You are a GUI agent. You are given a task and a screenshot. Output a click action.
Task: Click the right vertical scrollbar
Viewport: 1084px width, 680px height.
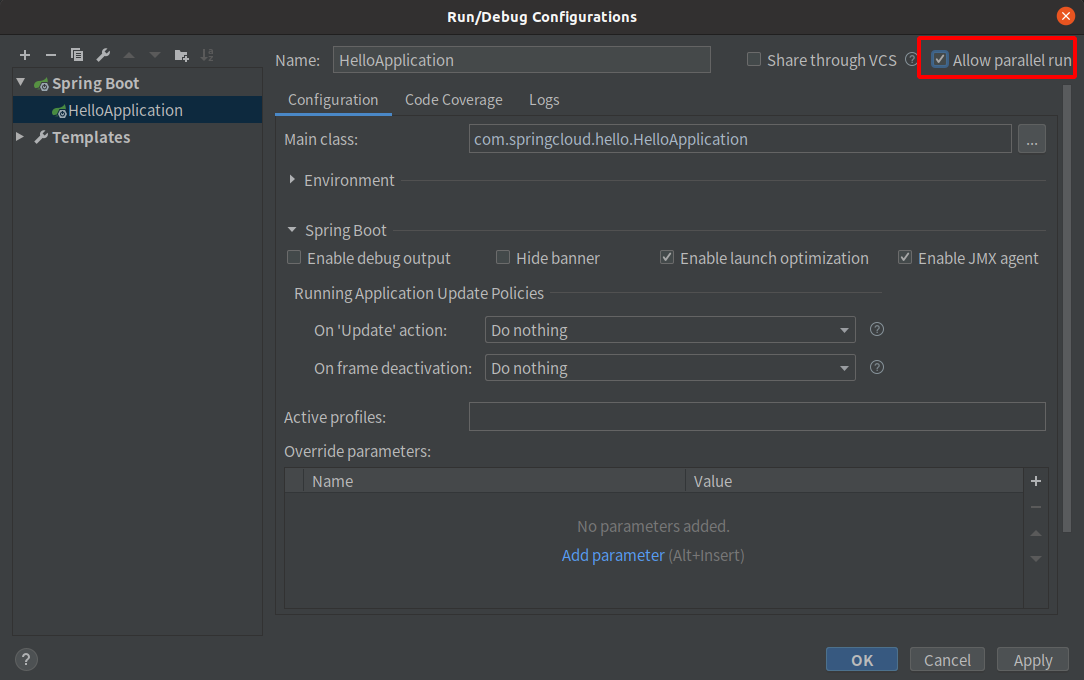click(1067, 308)
